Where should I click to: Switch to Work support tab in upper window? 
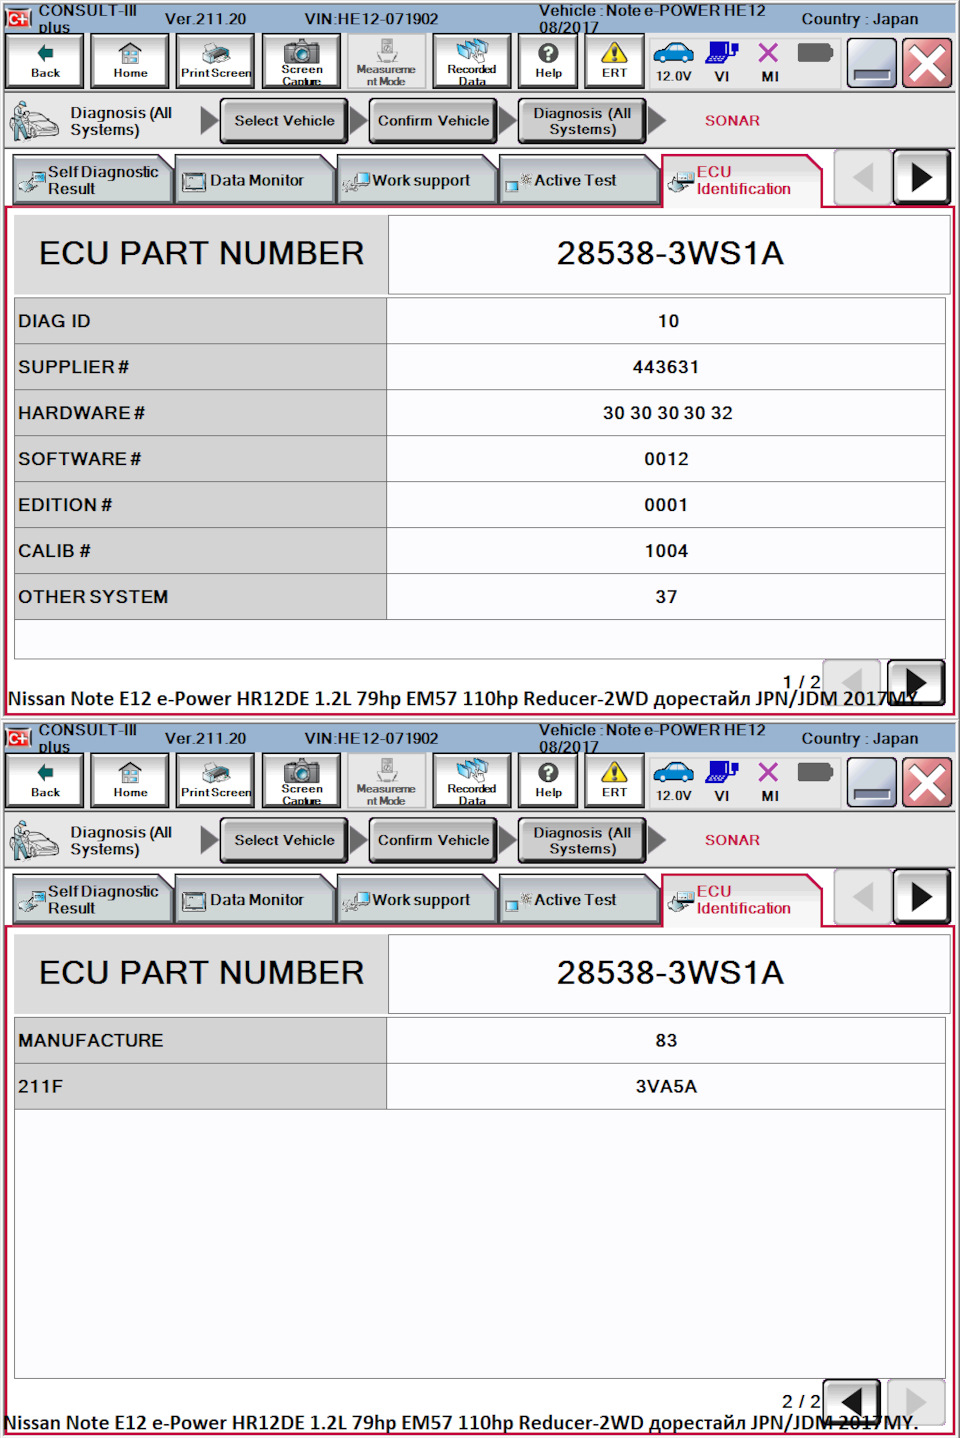[416, 180]
